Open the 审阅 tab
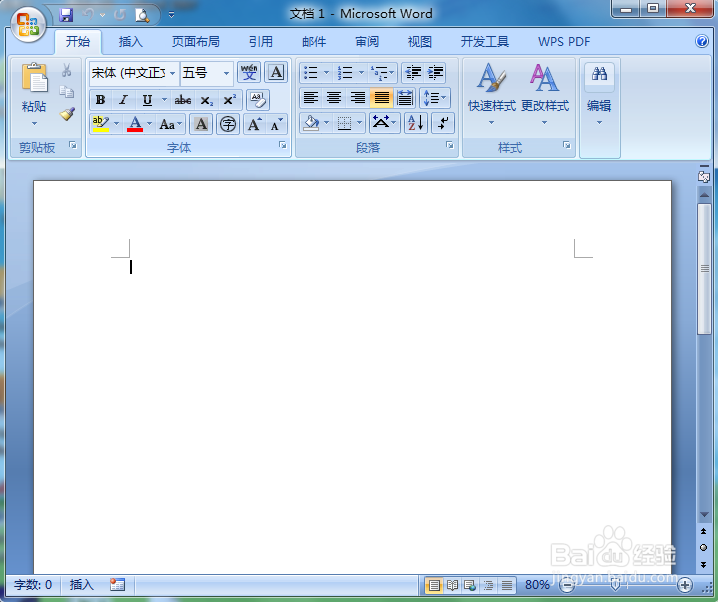This screenshot has width=718, height=602. (x=367, y=42)
